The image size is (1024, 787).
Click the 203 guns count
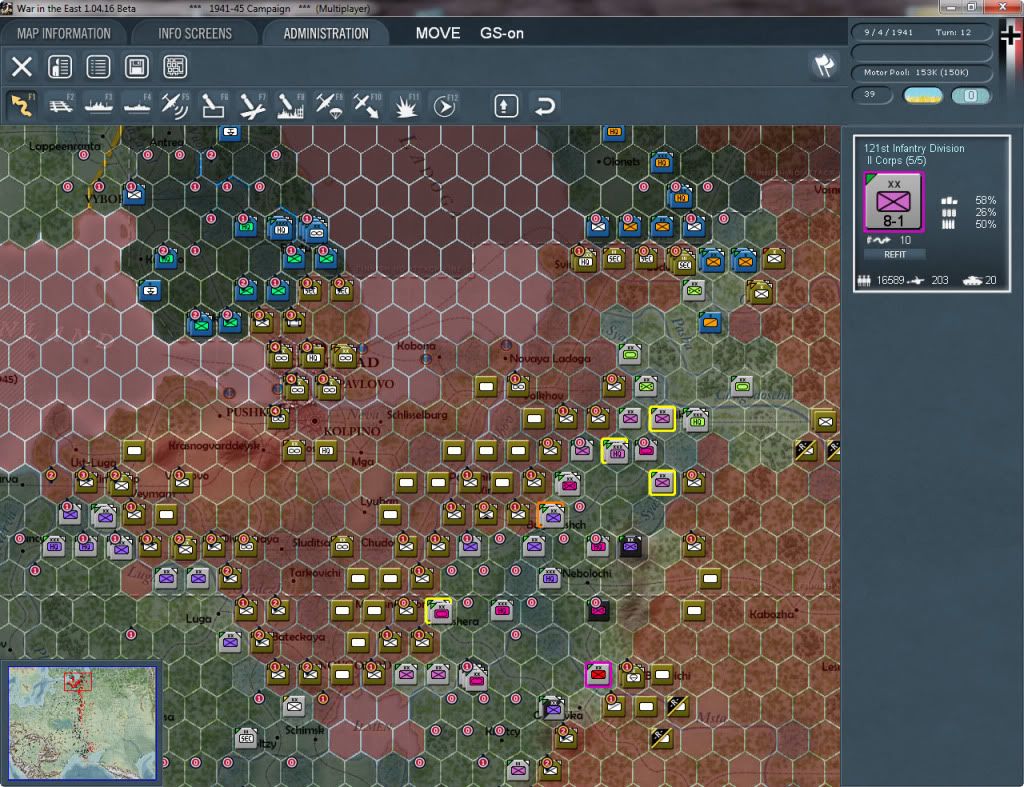click(939, 280)
